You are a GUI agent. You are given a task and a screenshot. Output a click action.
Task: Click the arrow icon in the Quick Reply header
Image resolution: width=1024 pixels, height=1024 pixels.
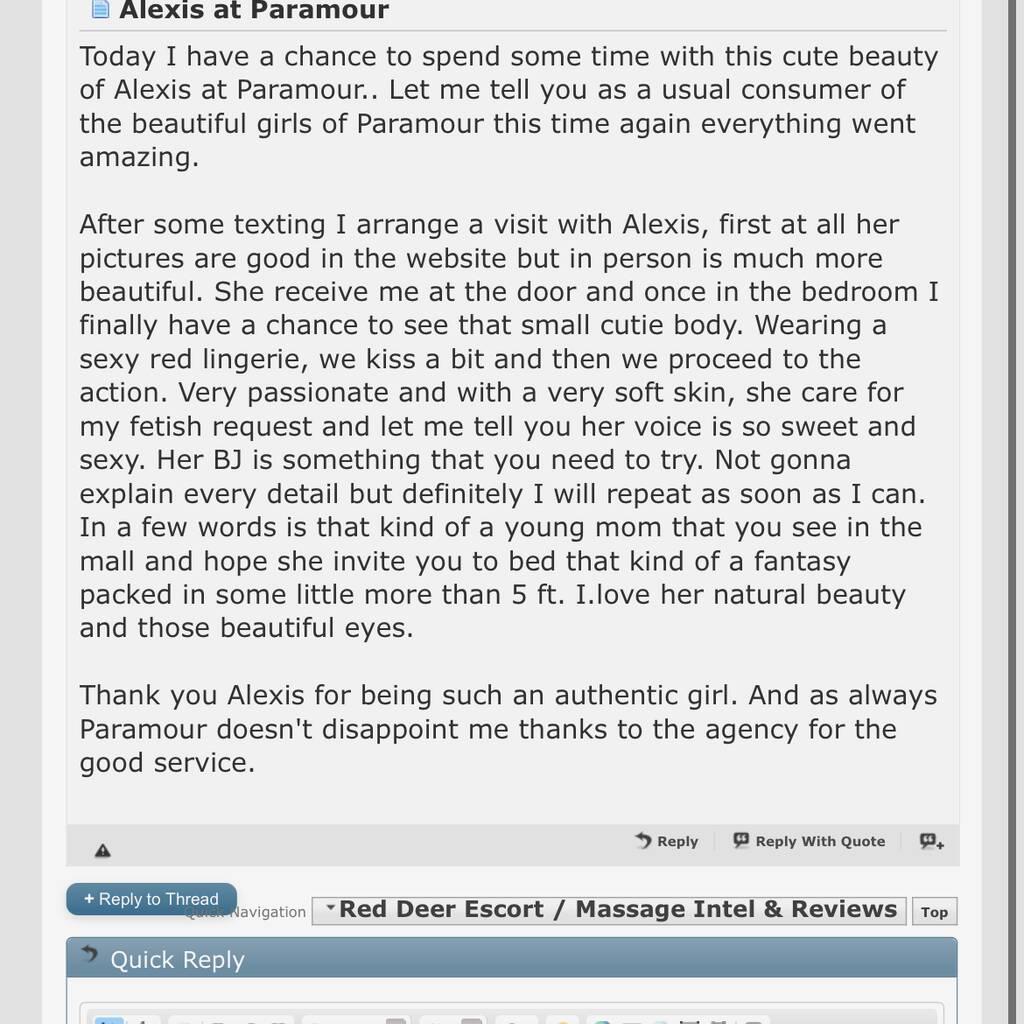point(90,955)
